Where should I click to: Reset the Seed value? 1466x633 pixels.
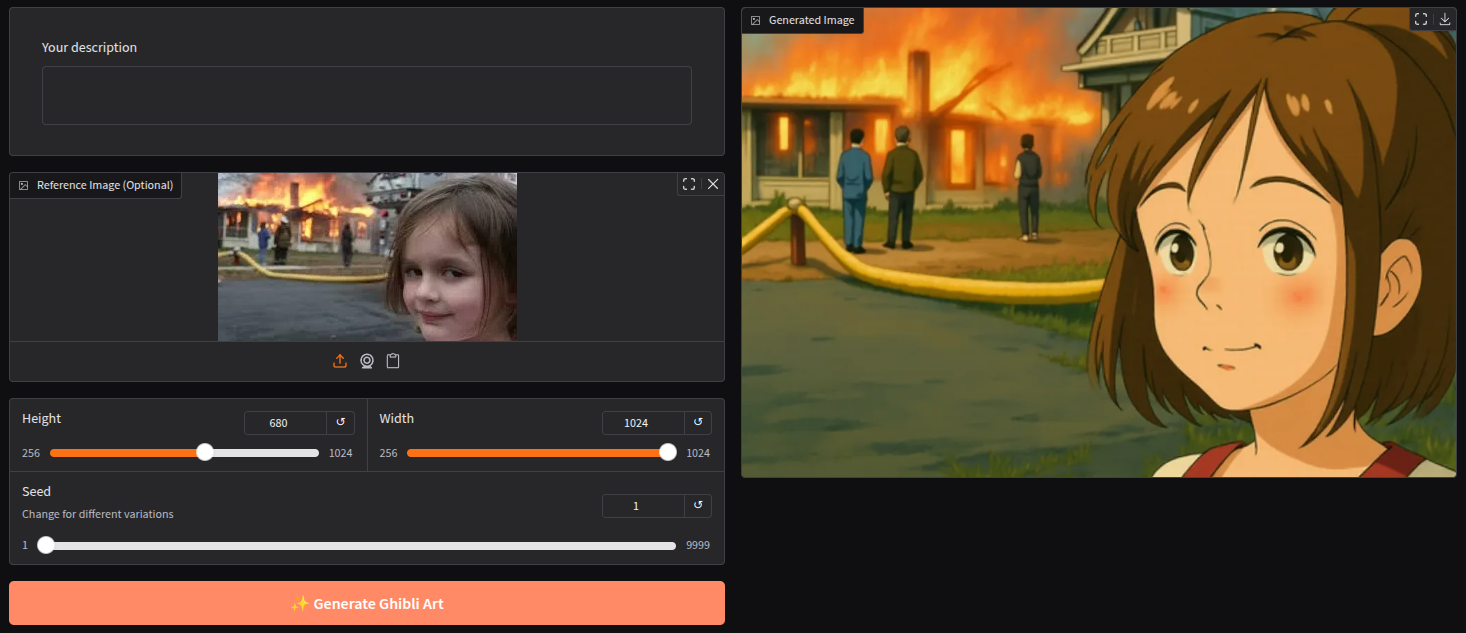pos(698,506)
